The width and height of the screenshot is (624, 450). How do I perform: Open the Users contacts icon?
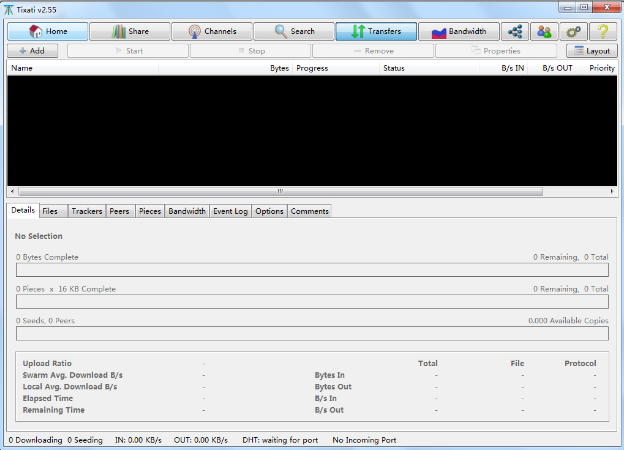544,31
